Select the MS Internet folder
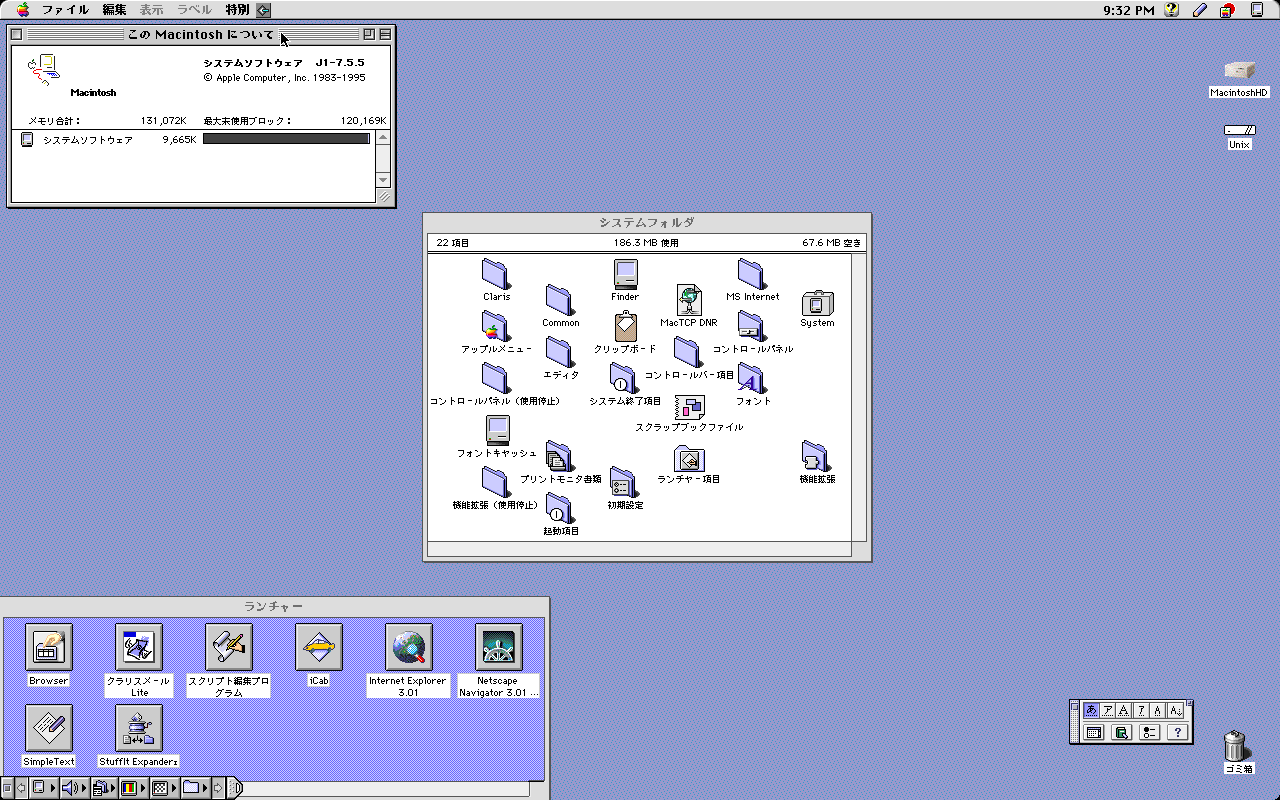The height and width of the screenshot is (800, 1280). pos(752,274)
